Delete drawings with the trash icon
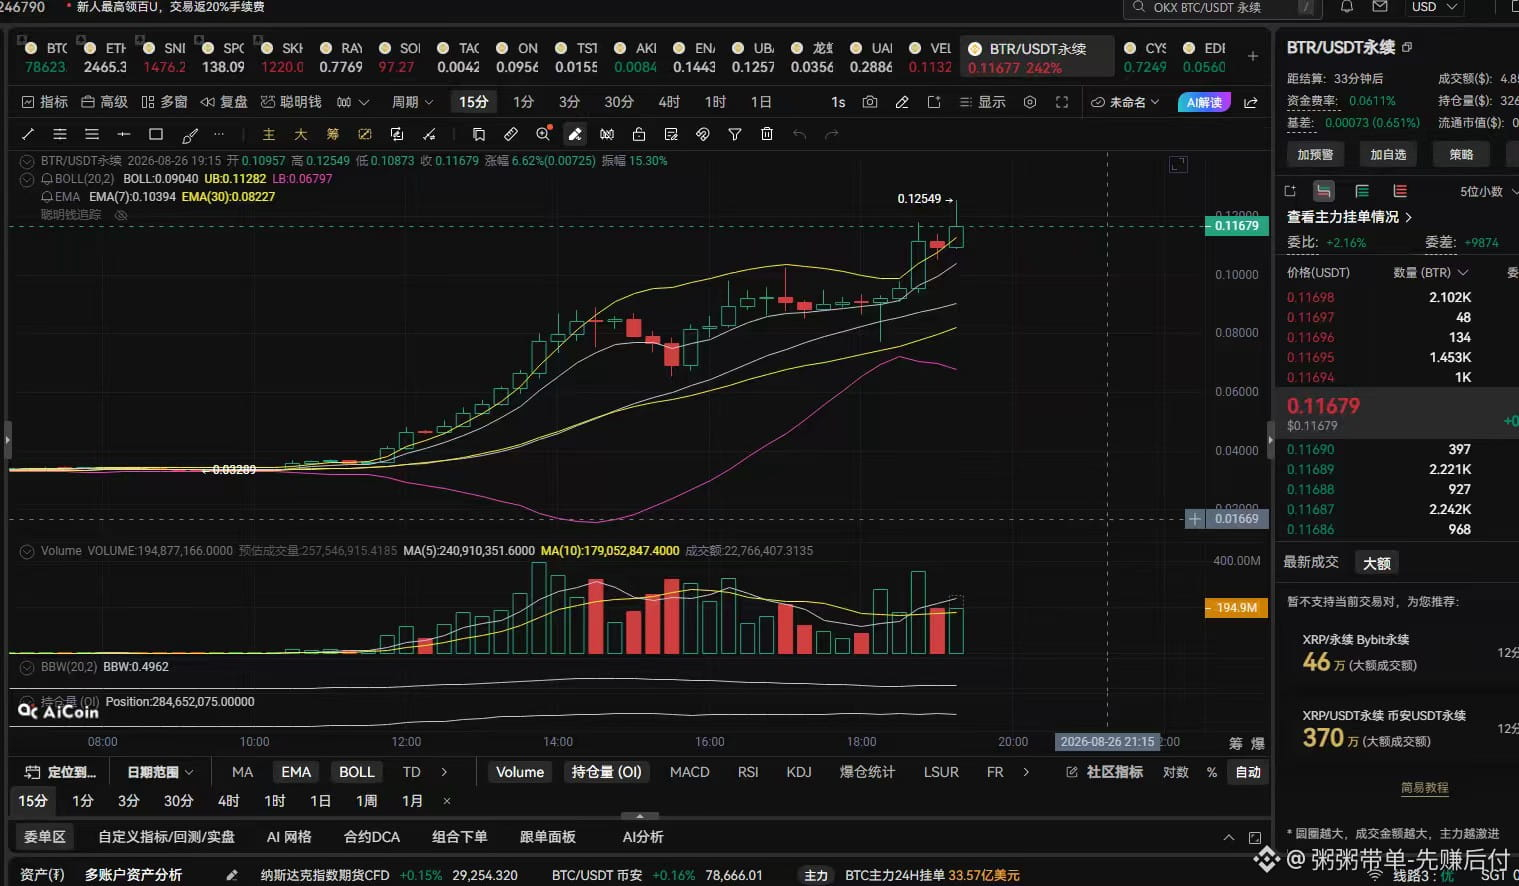Screen dimensions: 1519x886 click(x=767, y=134)
